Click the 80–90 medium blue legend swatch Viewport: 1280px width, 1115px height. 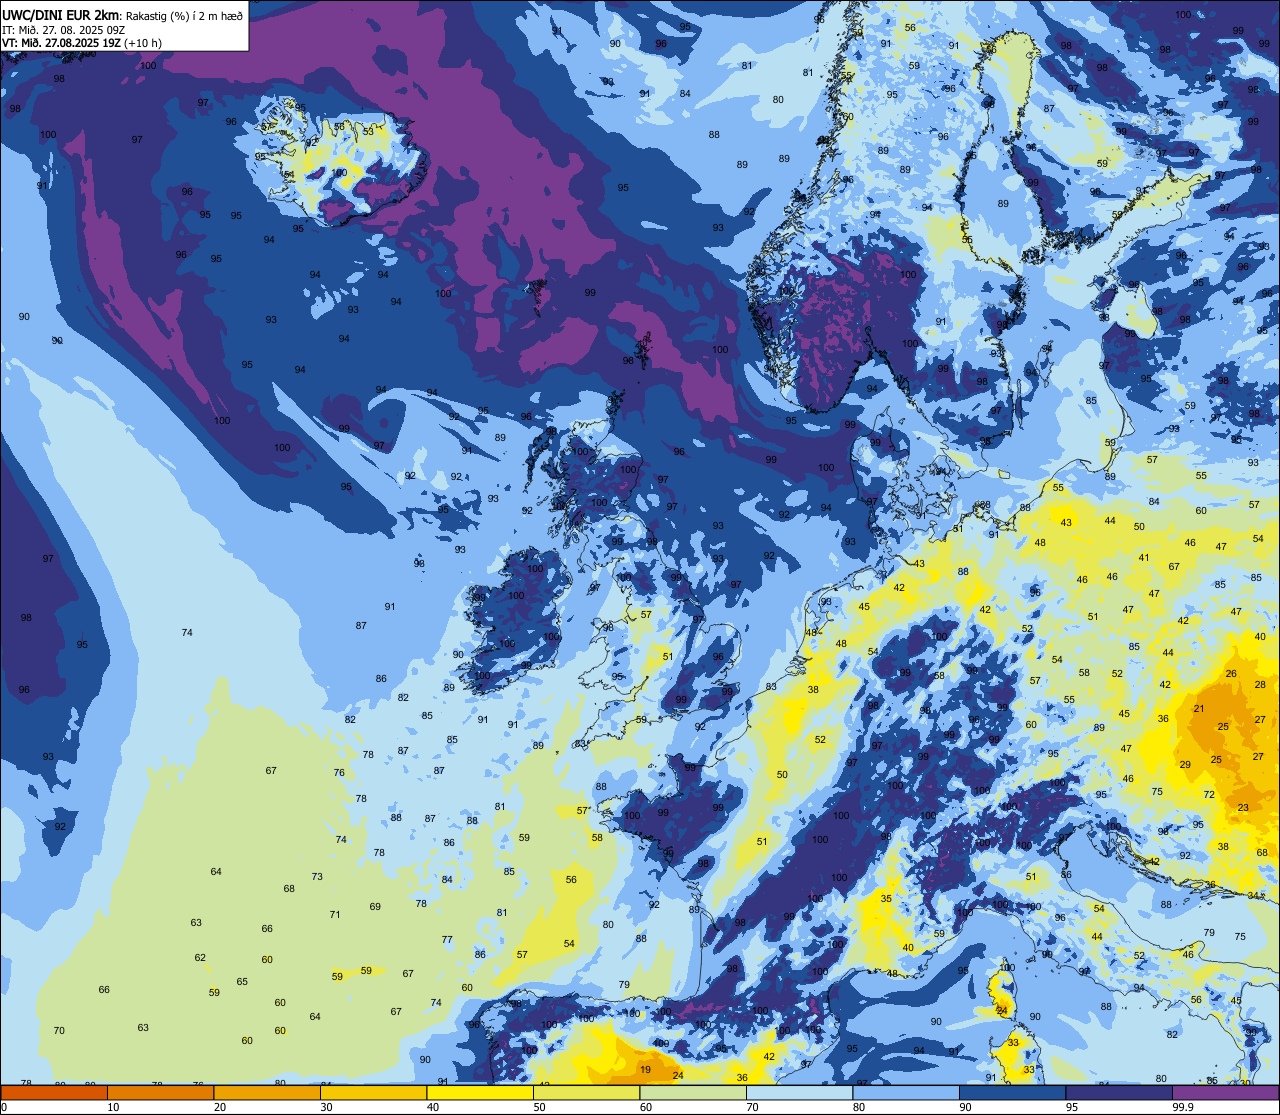(x=906, y=1093)
